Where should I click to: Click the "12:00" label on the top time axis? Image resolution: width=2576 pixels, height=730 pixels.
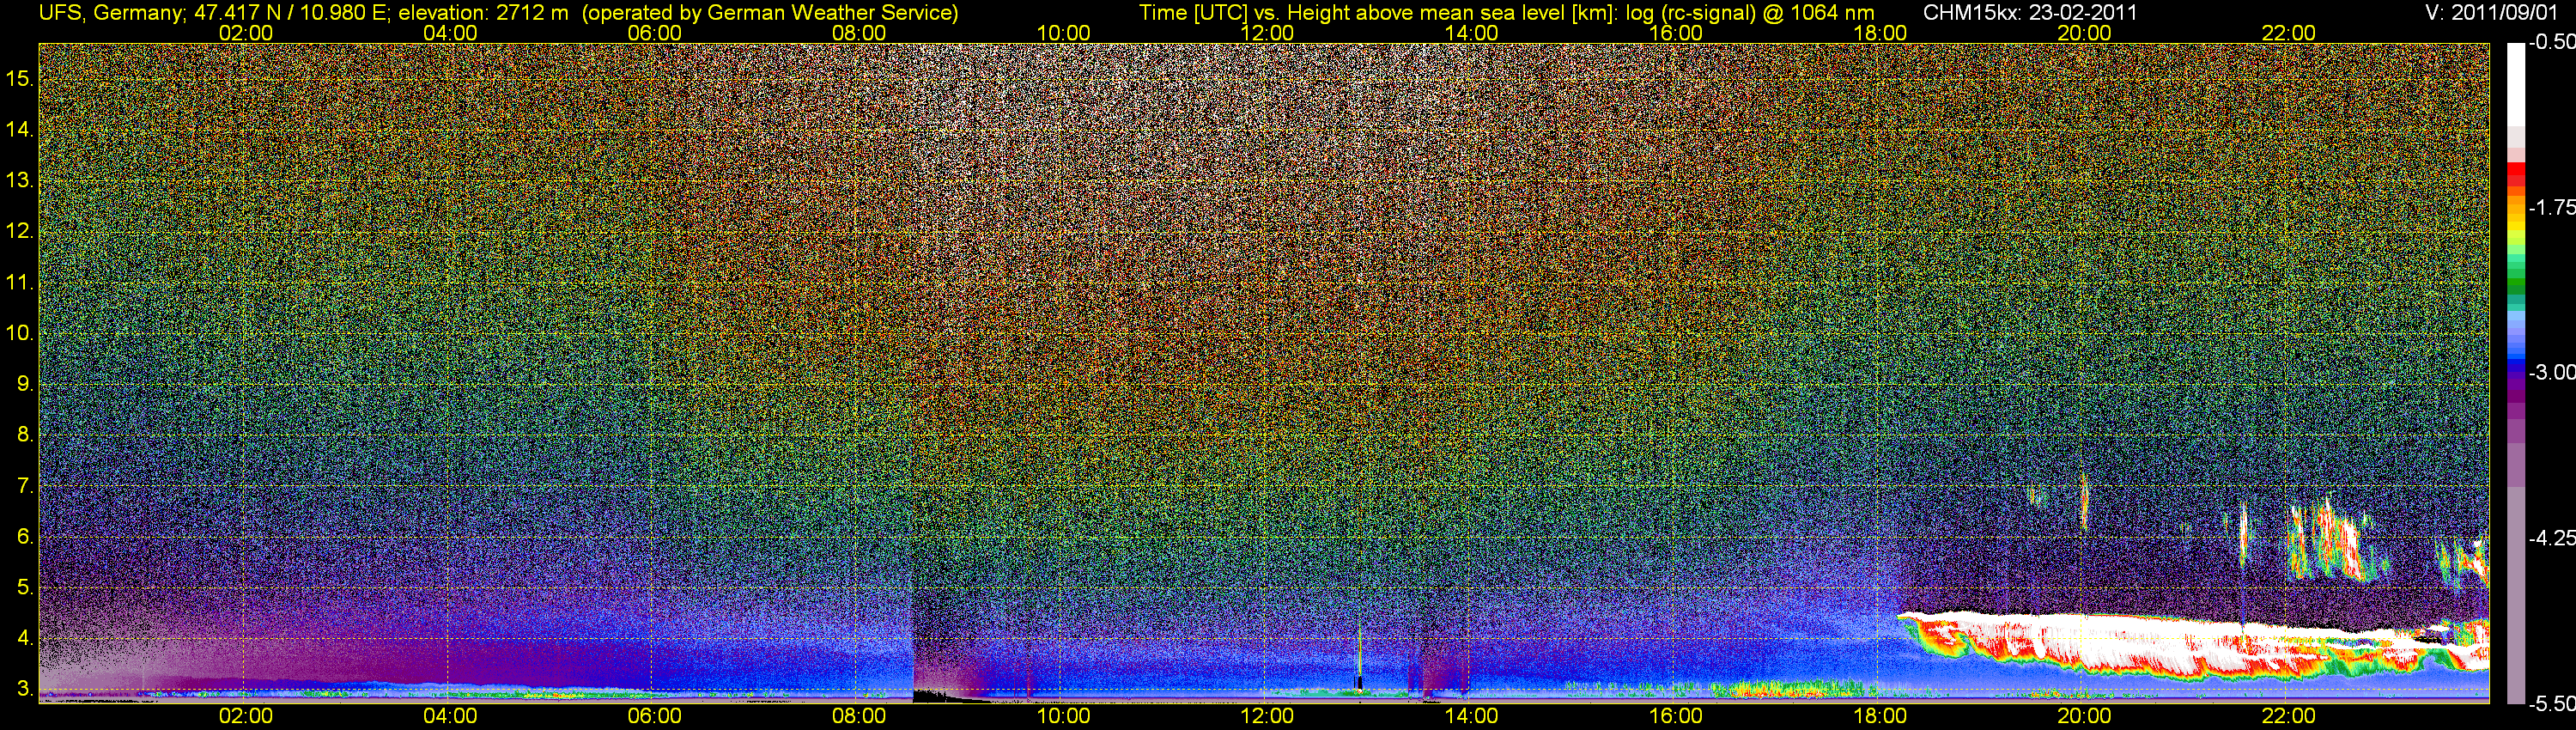pos(1267,33)
